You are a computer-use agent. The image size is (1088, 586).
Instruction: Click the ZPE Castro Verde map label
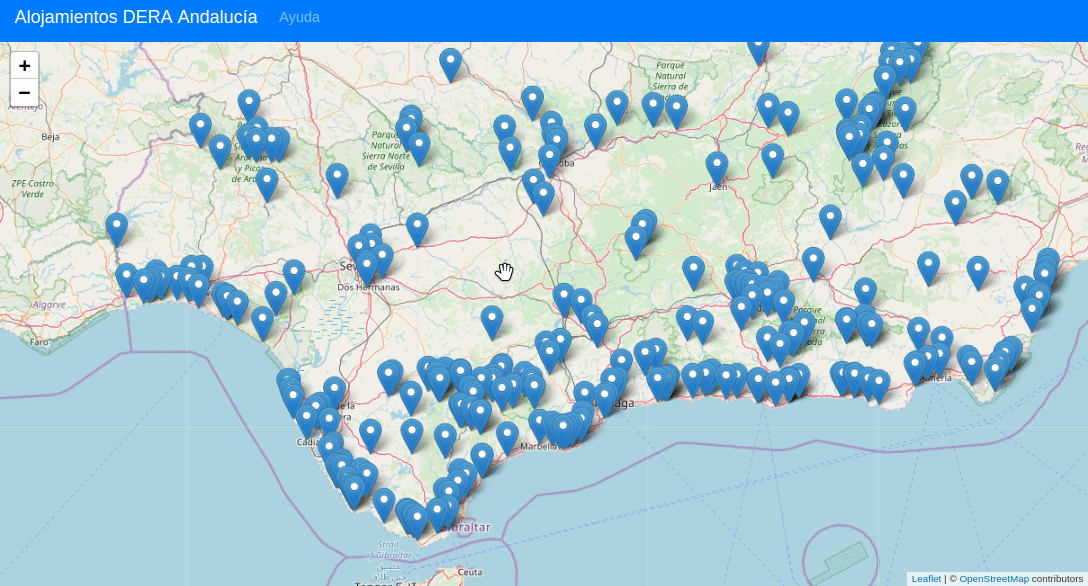pyautogui.click(x=32, y=189)
